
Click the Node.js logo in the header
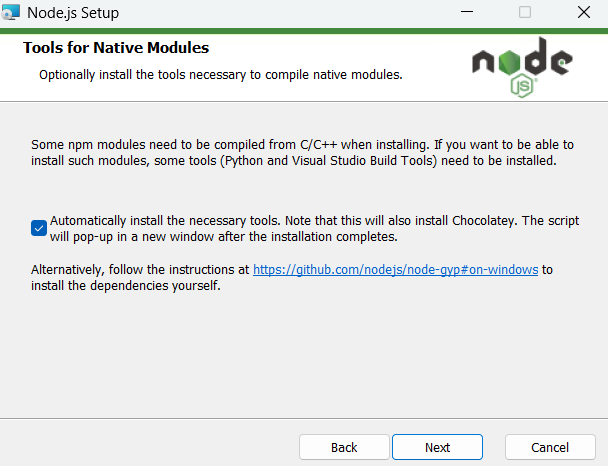[x=522, y=67]
